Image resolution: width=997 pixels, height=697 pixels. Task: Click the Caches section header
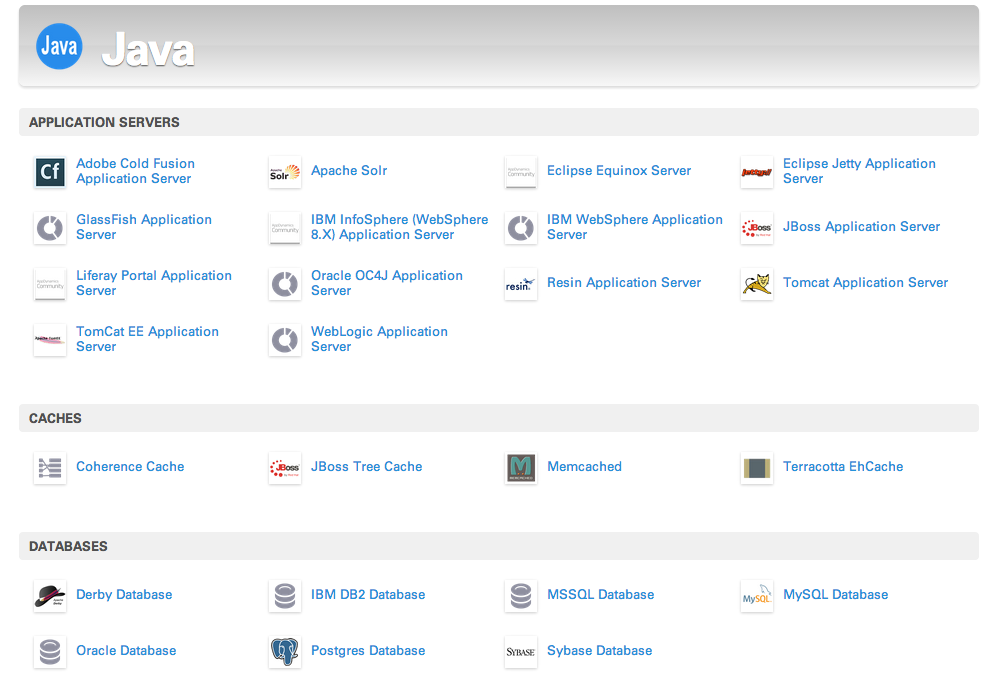coord(498,418)
